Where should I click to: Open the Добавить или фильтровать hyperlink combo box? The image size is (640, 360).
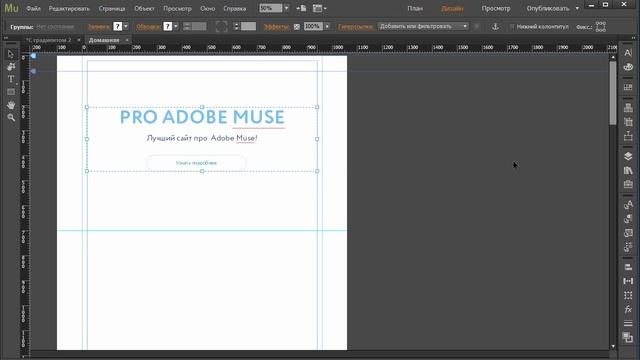pyautogui.click(x=423, y=27)
